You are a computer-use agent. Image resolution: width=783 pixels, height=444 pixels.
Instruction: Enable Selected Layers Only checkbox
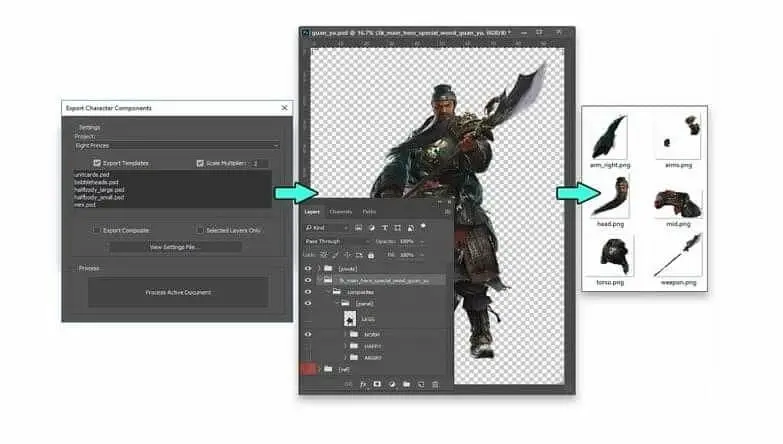click(x=200, y=230)
